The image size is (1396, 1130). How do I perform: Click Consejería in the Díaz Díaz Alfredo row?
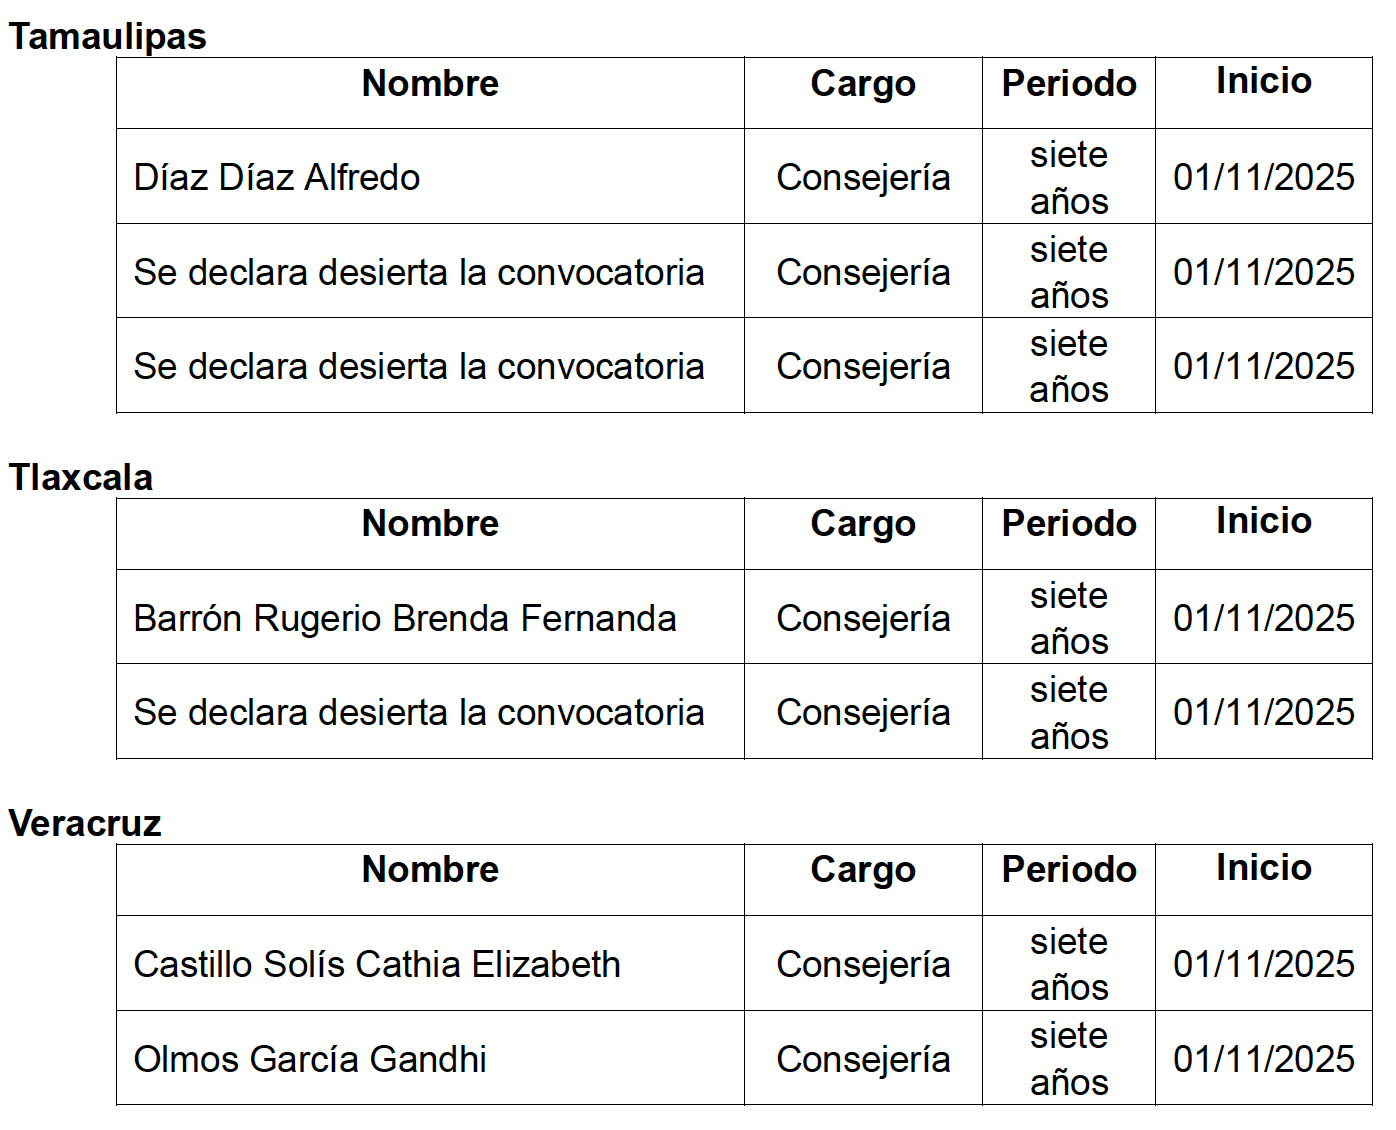point(863,178)
